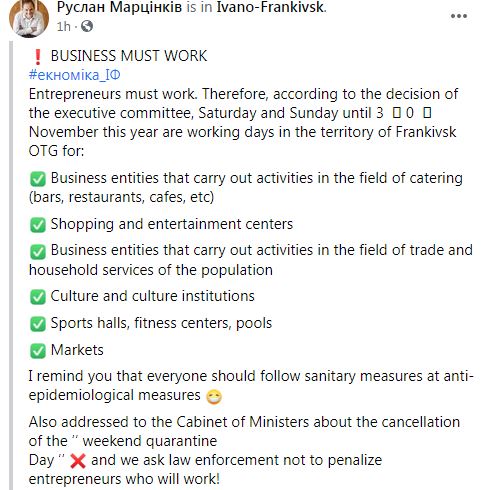Click the check mark next to Culture institutions
Viewport: 492px width, 490px height.
pos(38,297)
